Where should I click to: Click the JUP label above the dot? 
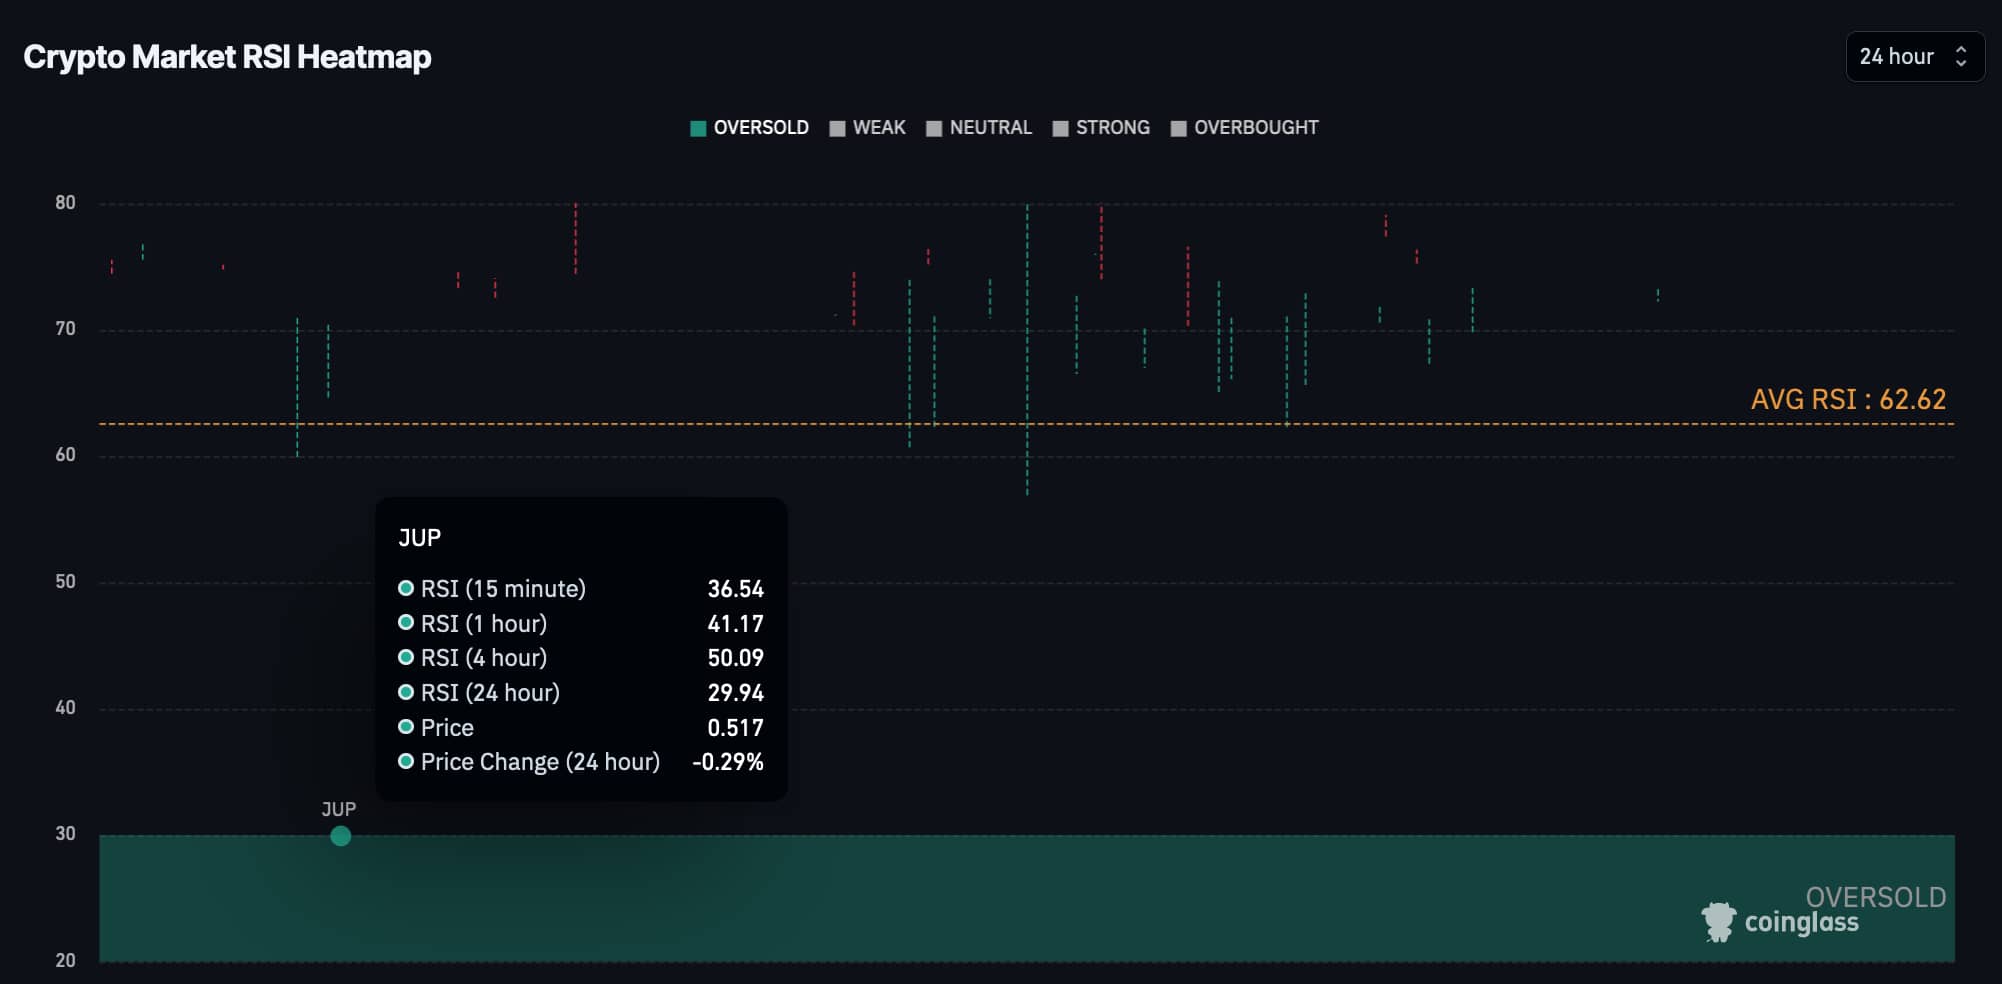coord(338,809)
